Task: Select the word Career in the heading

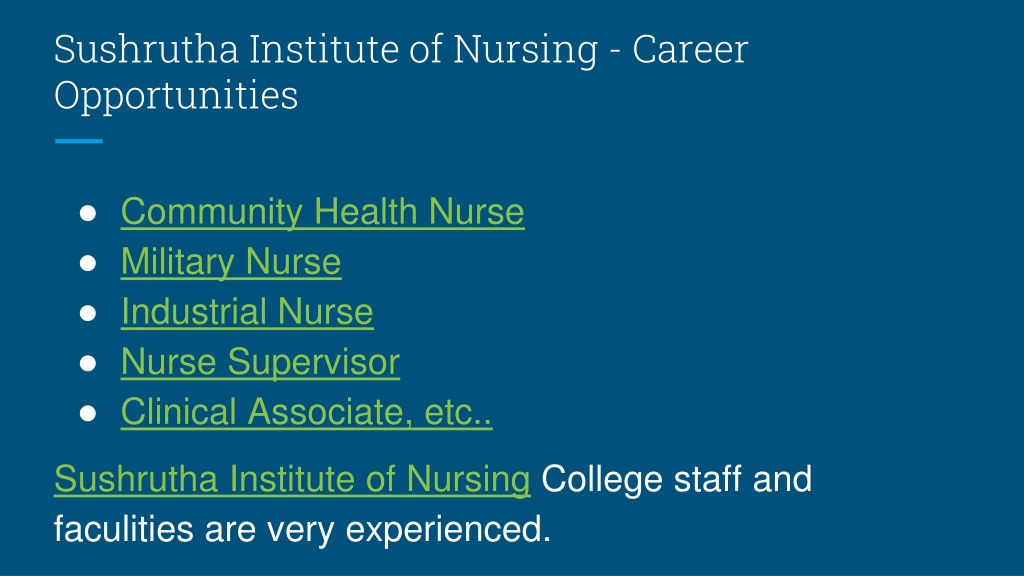Action: click(690, 50)
